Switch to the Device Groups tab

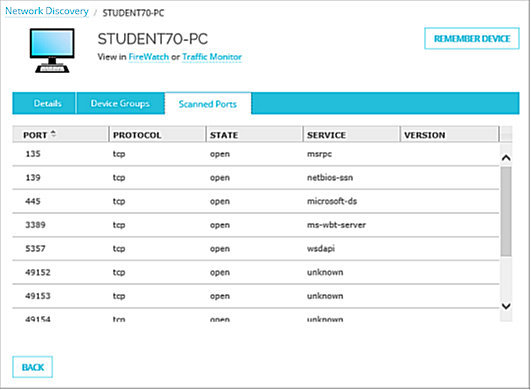[x=120, y=103]
